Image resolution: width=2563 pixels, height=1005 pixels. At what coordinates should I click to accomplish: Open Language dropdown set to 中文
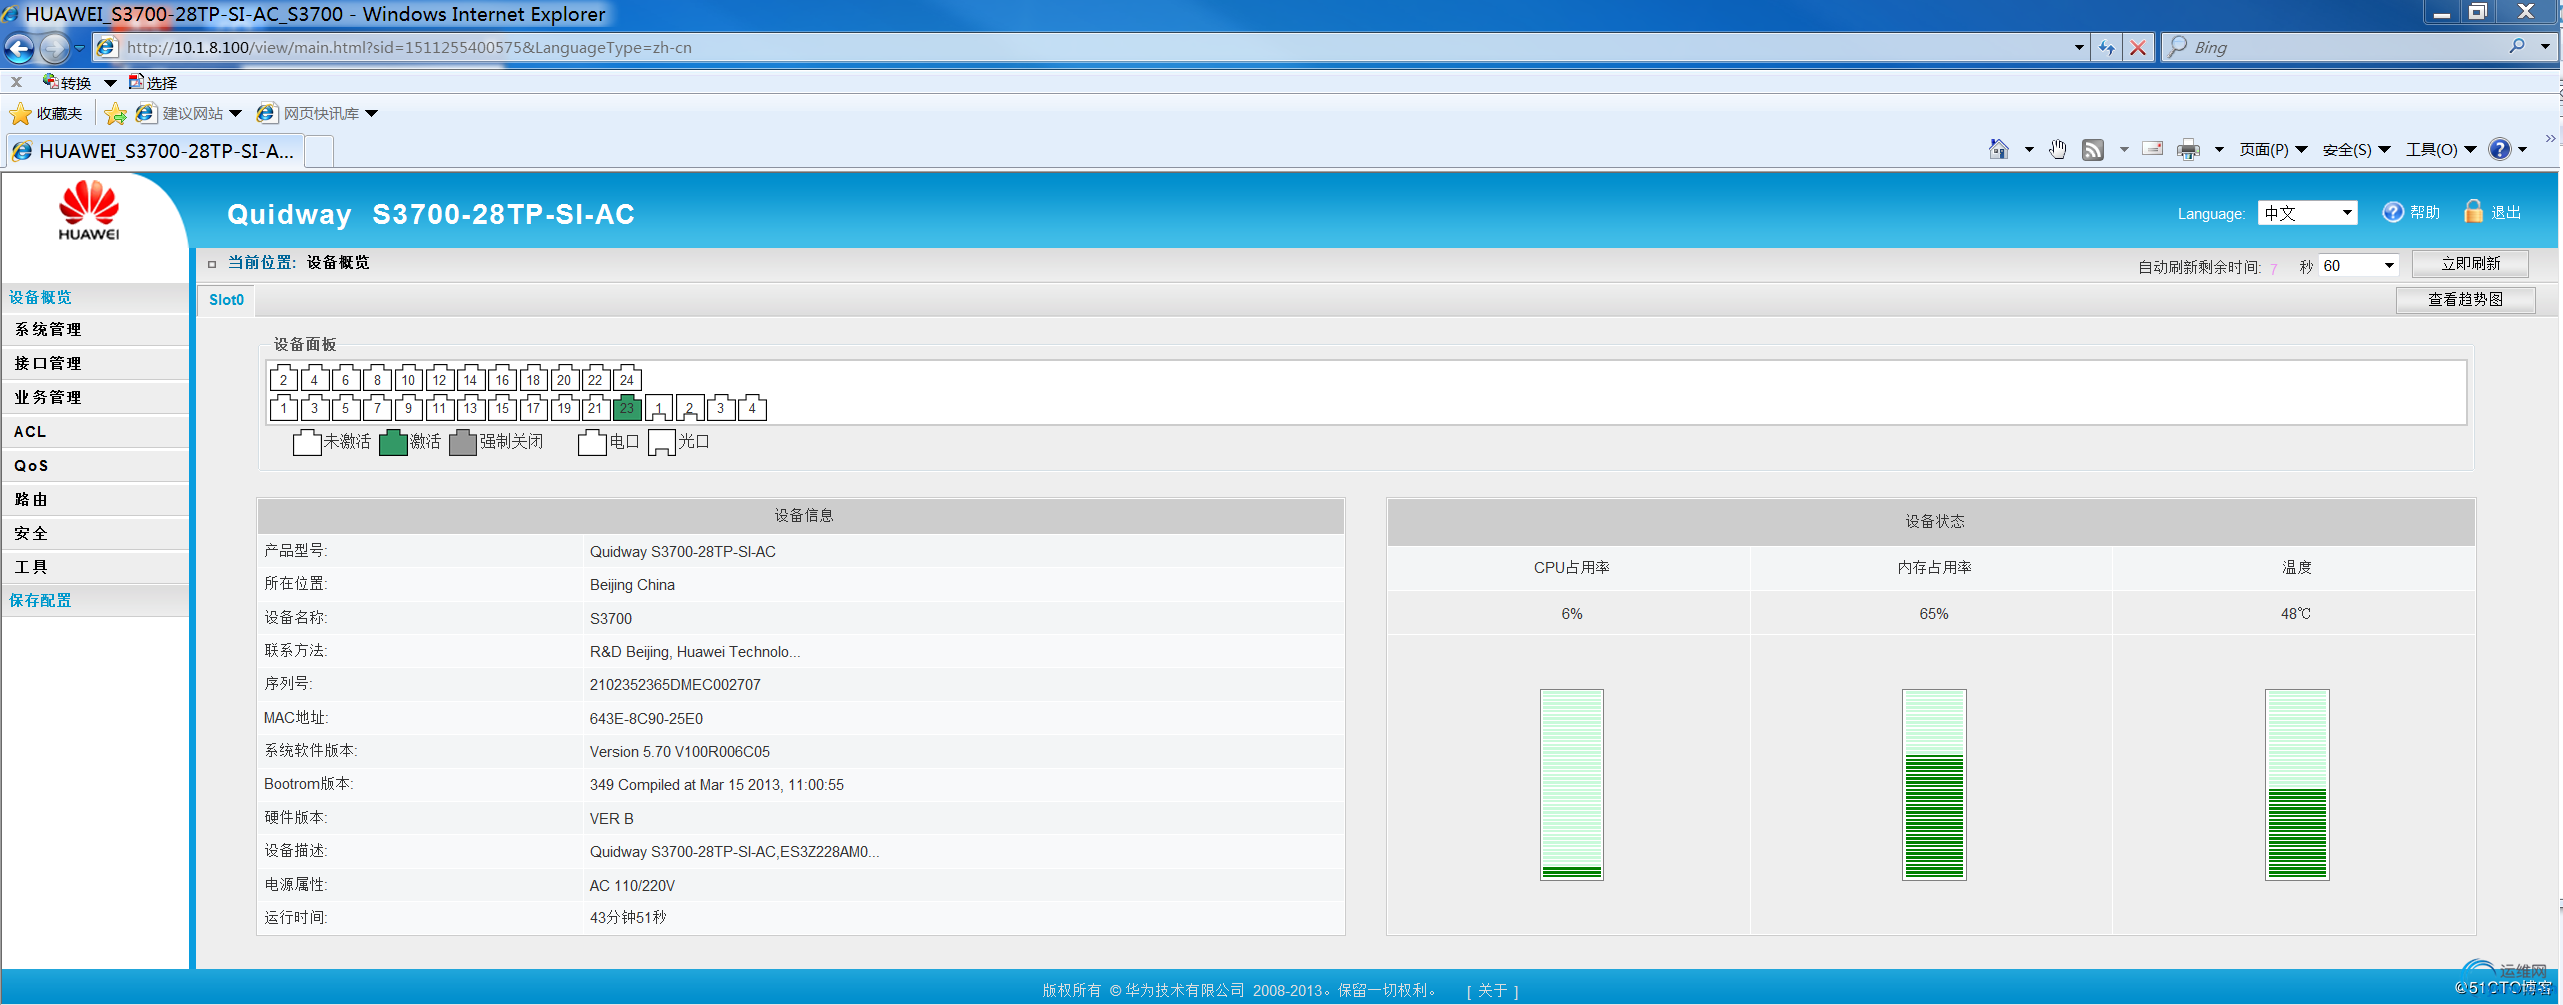pyautogui.click(x=2307, y=212)
